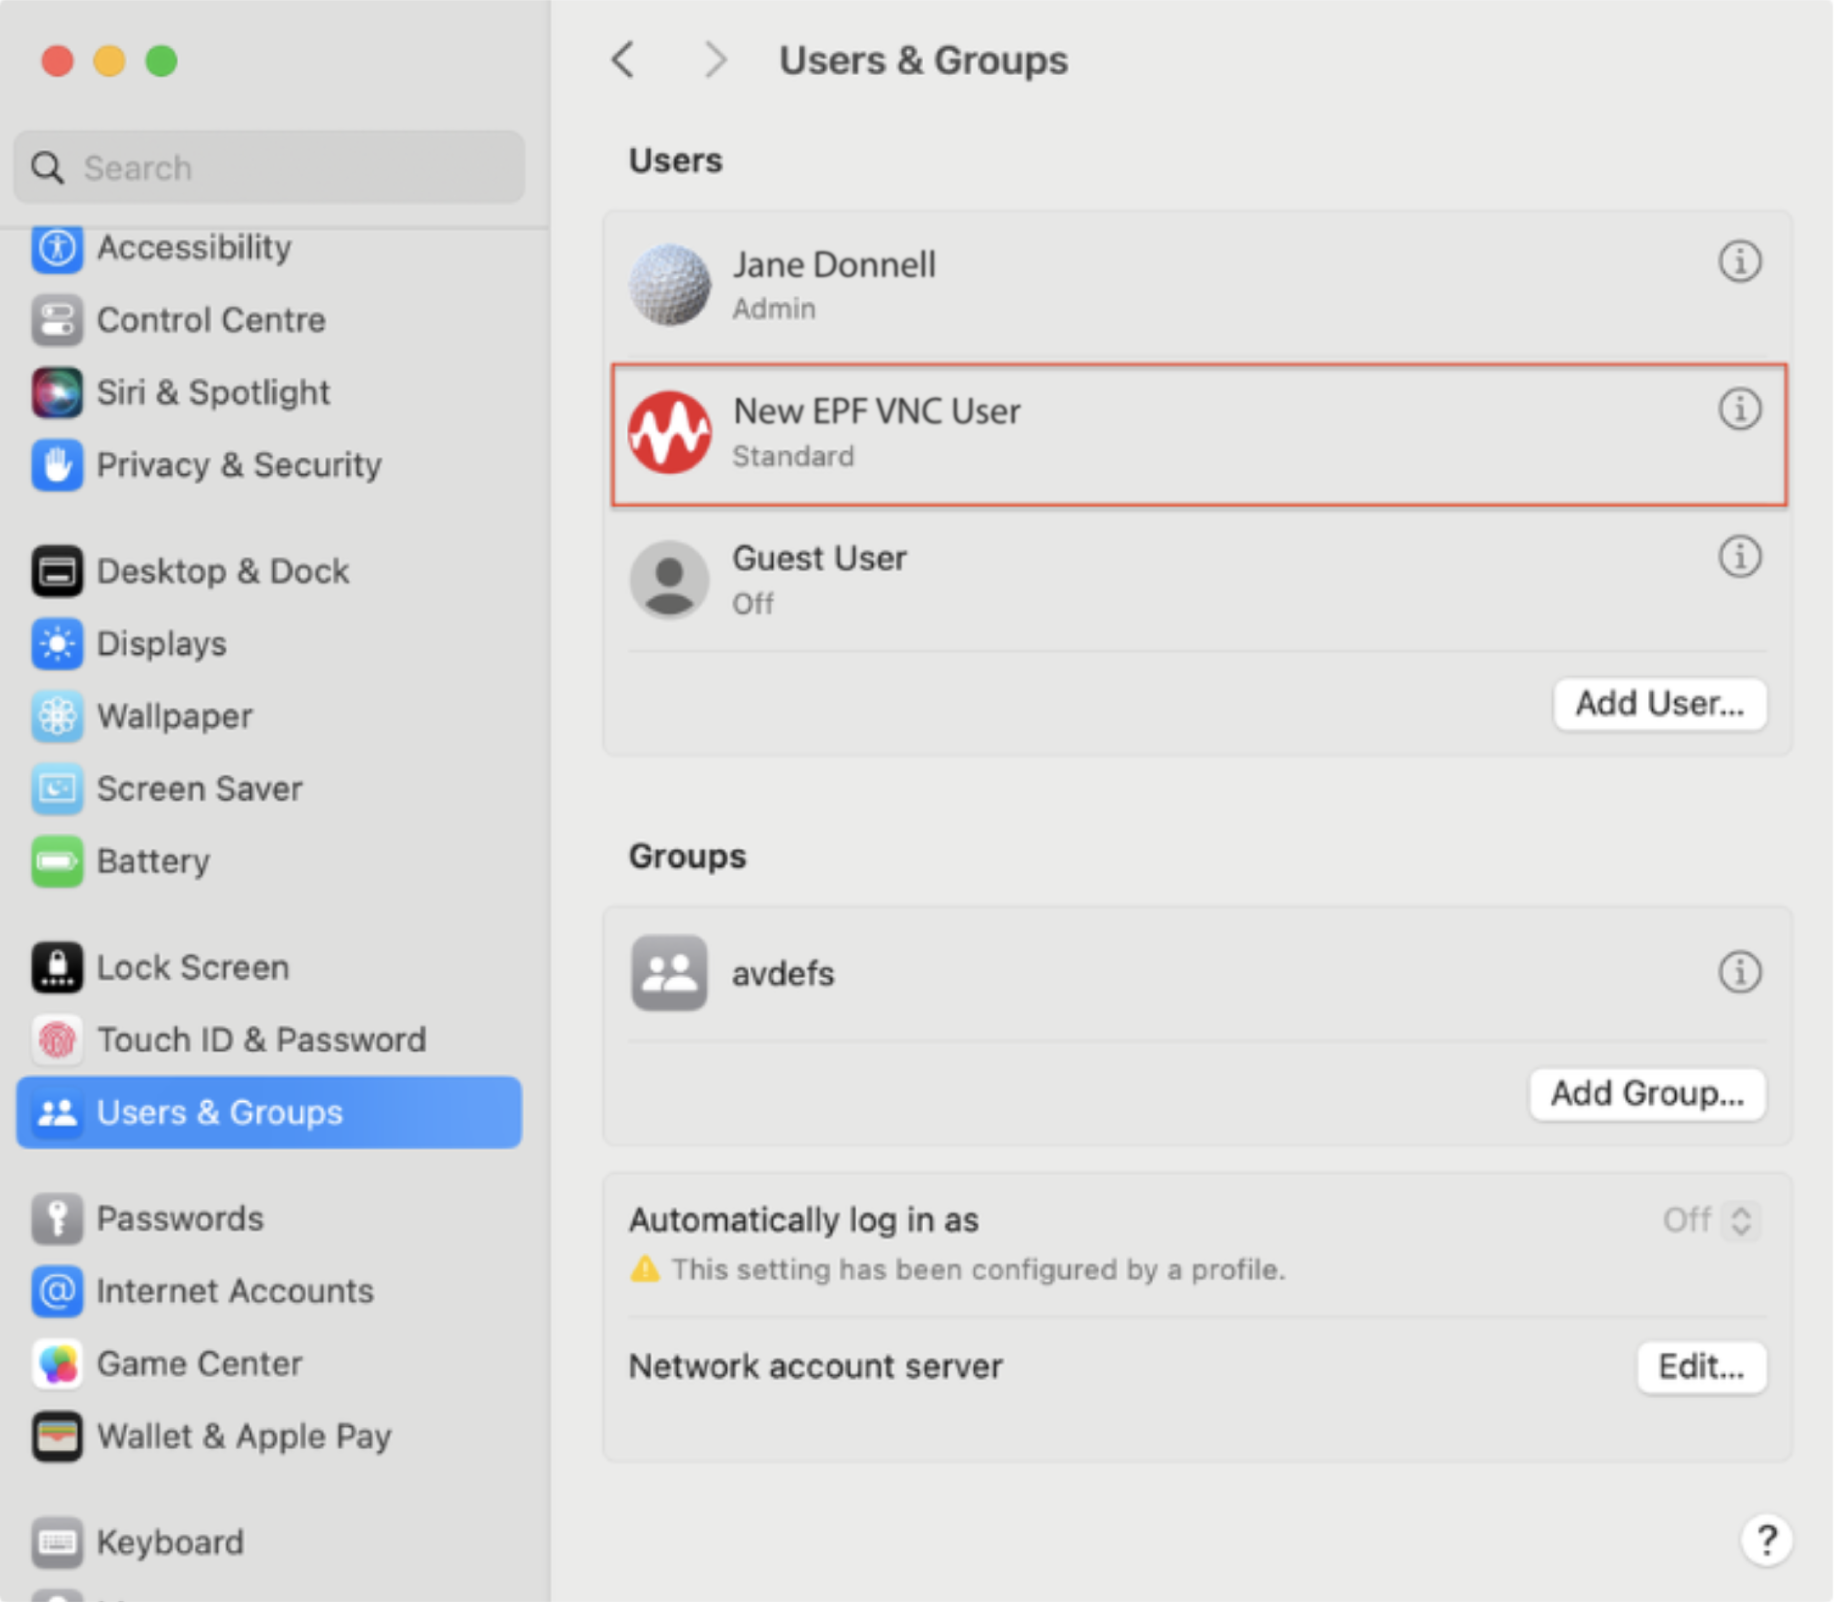Select Lock Screen label in sidebar
The height and width of the screenshot is (1602, 1834).
[193, 967]
